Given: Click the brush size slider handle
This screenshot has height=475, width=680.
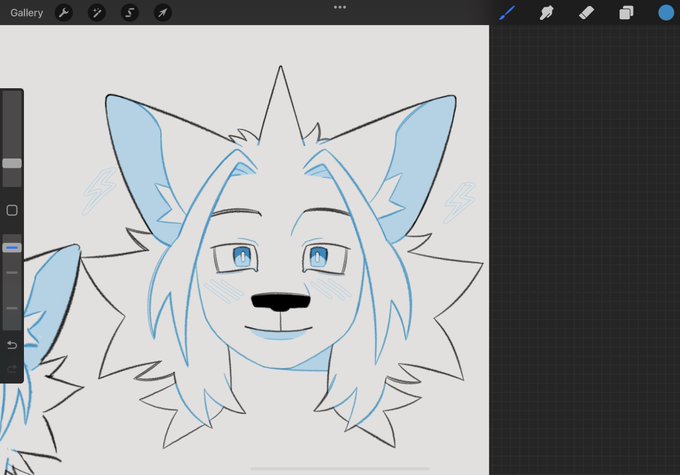Looking at the screenshot, I should pos(12,163).
